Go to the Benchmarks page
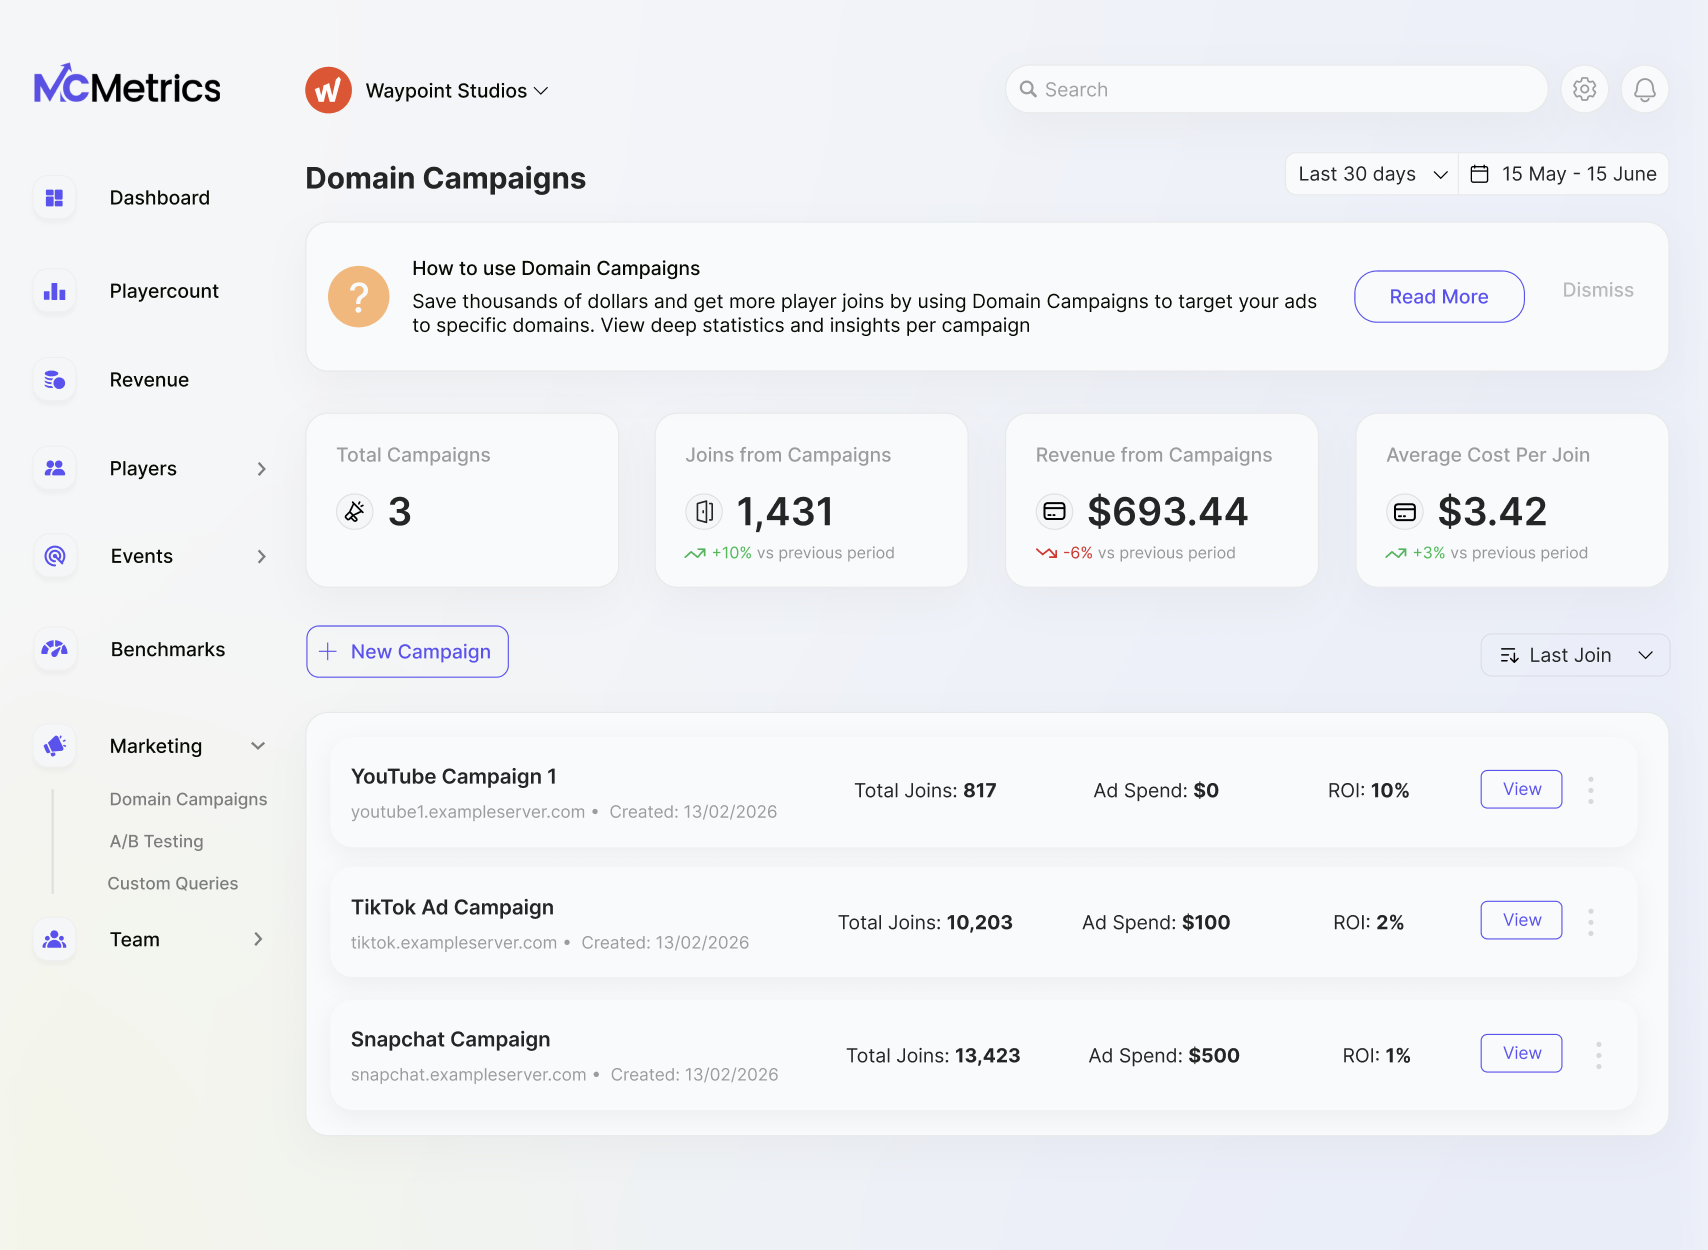This screenshot has width=1708, height=1250. (168, 649)
